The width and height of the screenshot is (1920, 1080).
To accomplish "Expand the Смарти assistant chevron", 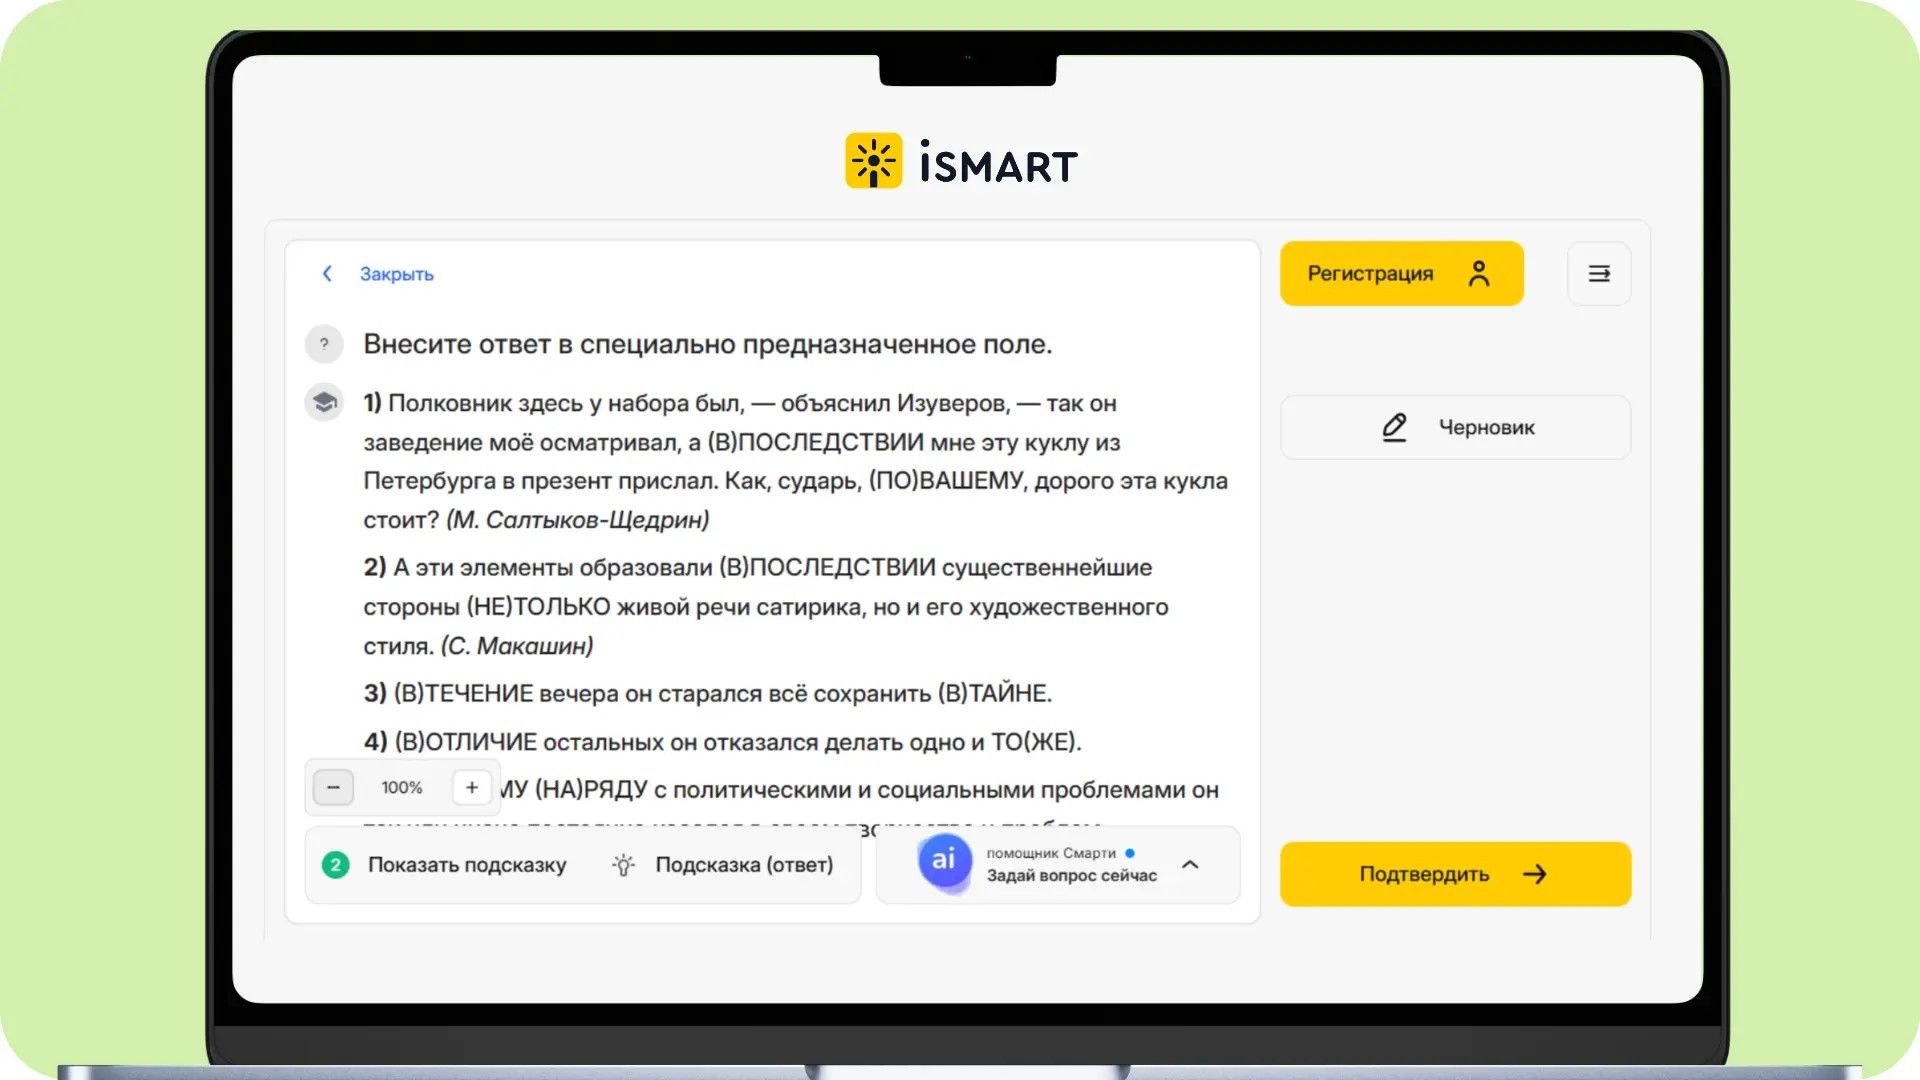I will (1190, 865).
